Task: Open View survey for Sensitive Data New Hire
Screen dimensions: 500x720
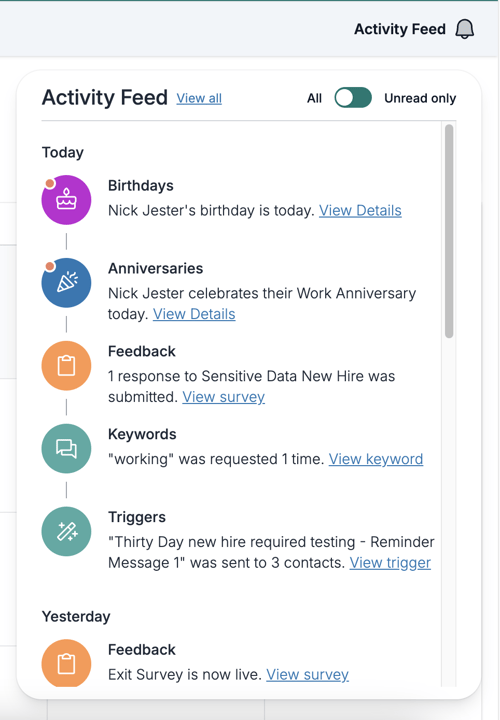Action: coord(224,397)
